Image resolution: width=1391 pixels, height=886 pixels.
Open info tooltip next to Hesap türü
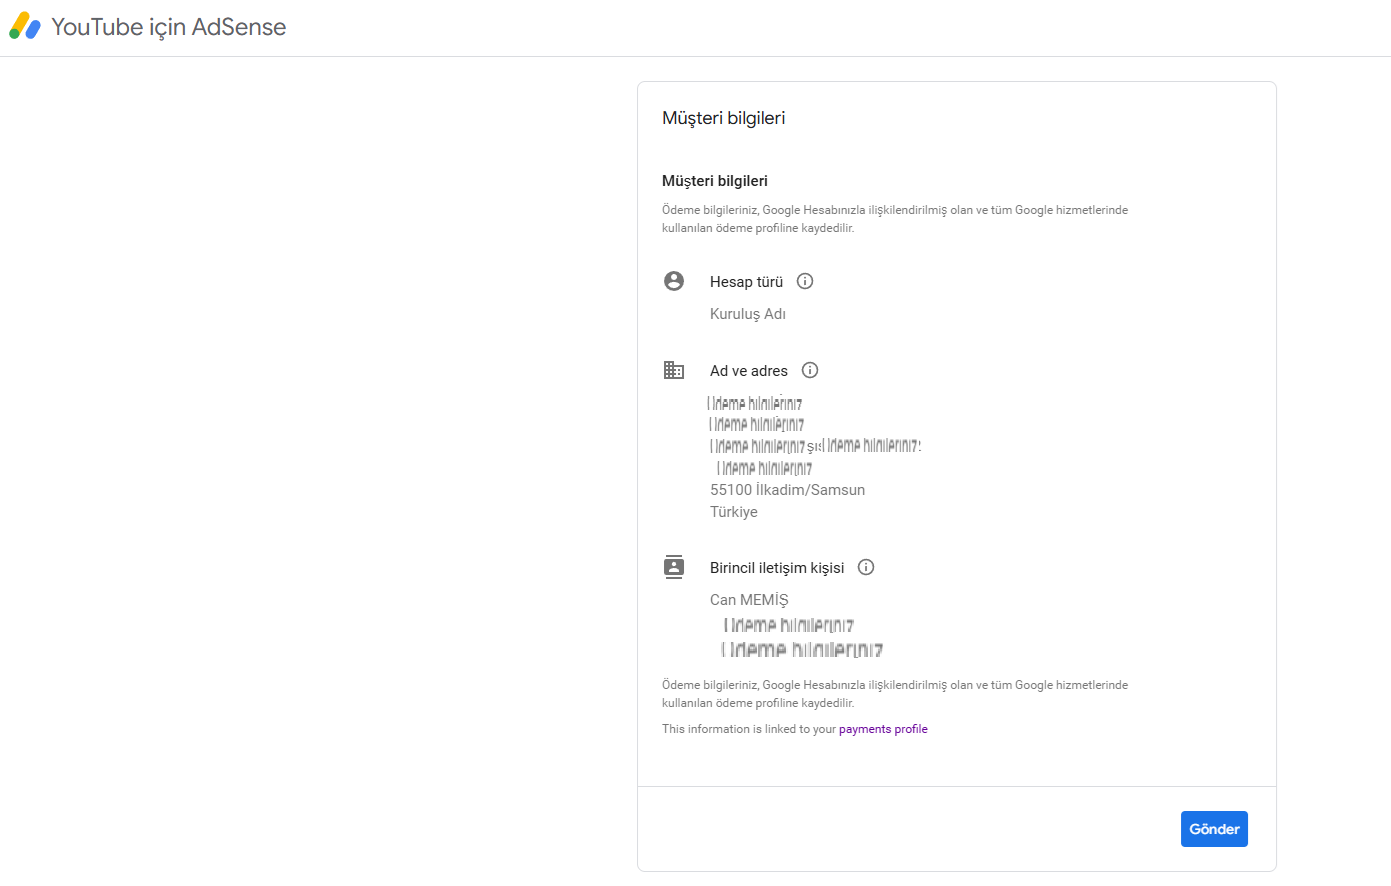click(x=805, y=281)
